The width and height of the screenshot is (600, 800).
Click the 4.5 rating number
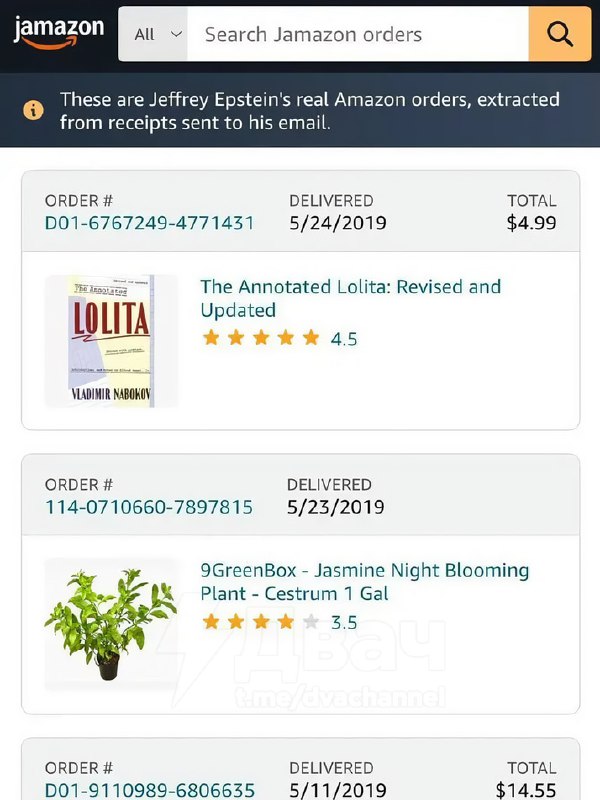pos(344,339)
